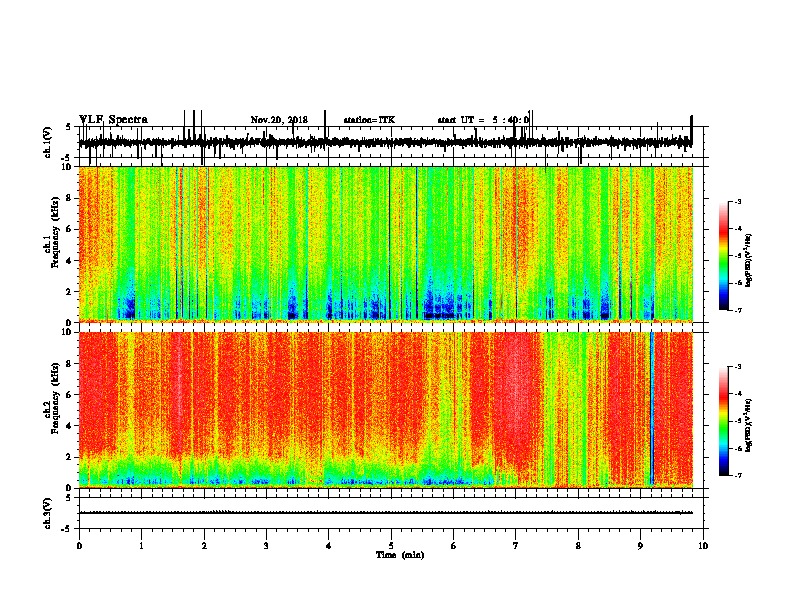Screen dimensions: 792x612
Task: Click the ch.2 spectrogram color scale bar
Action: [x=723, y=421]
